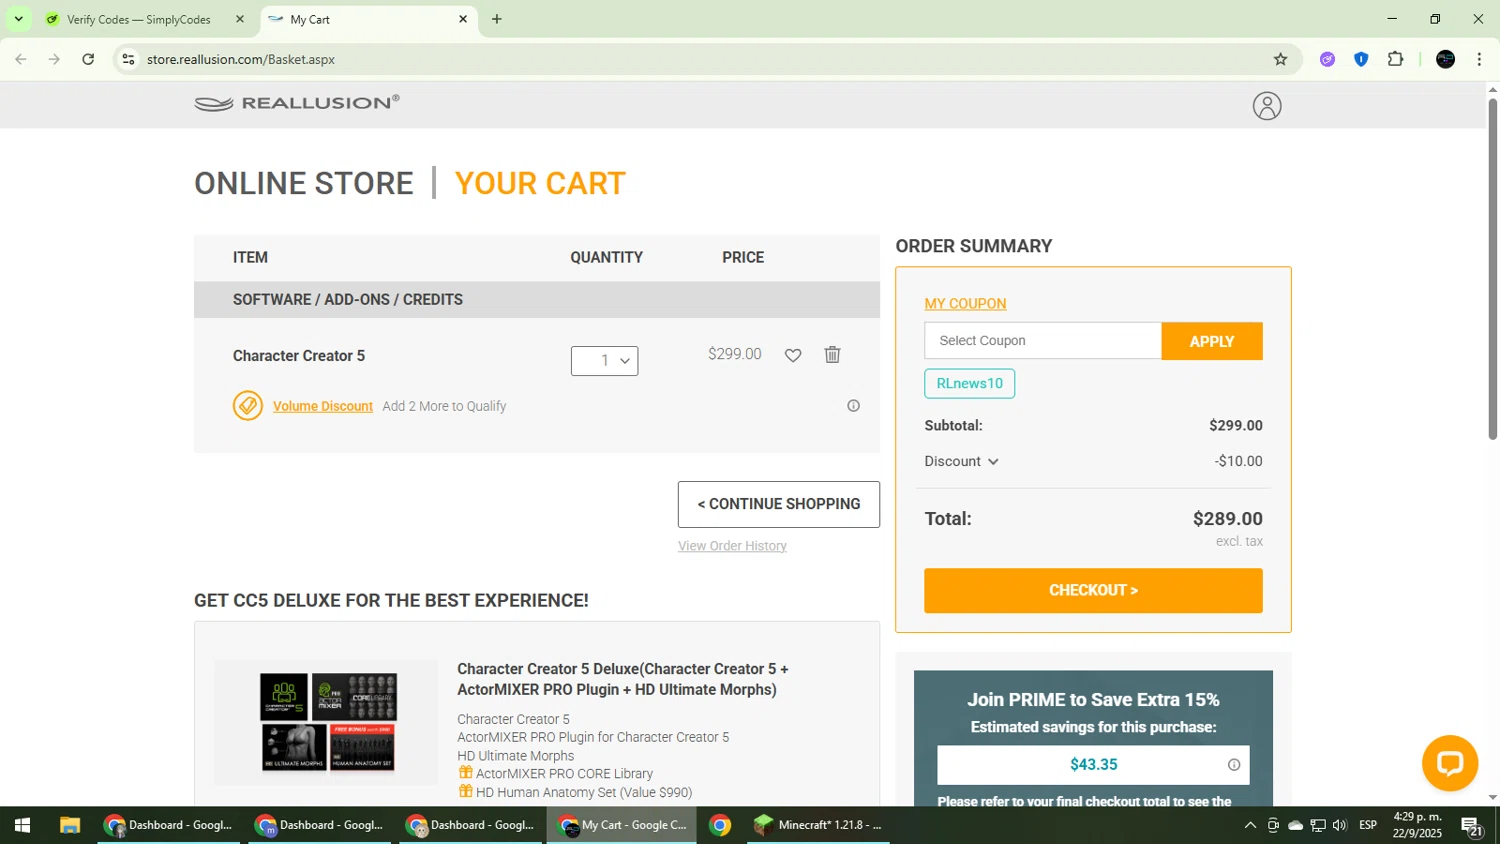Open the tab search dropdown arrow

[x=18, y=19]
